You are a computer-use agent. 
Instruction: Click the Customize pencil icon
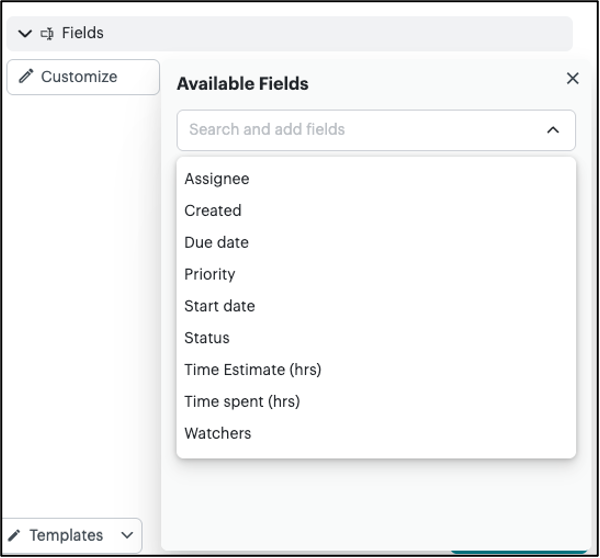click(26, 77)
